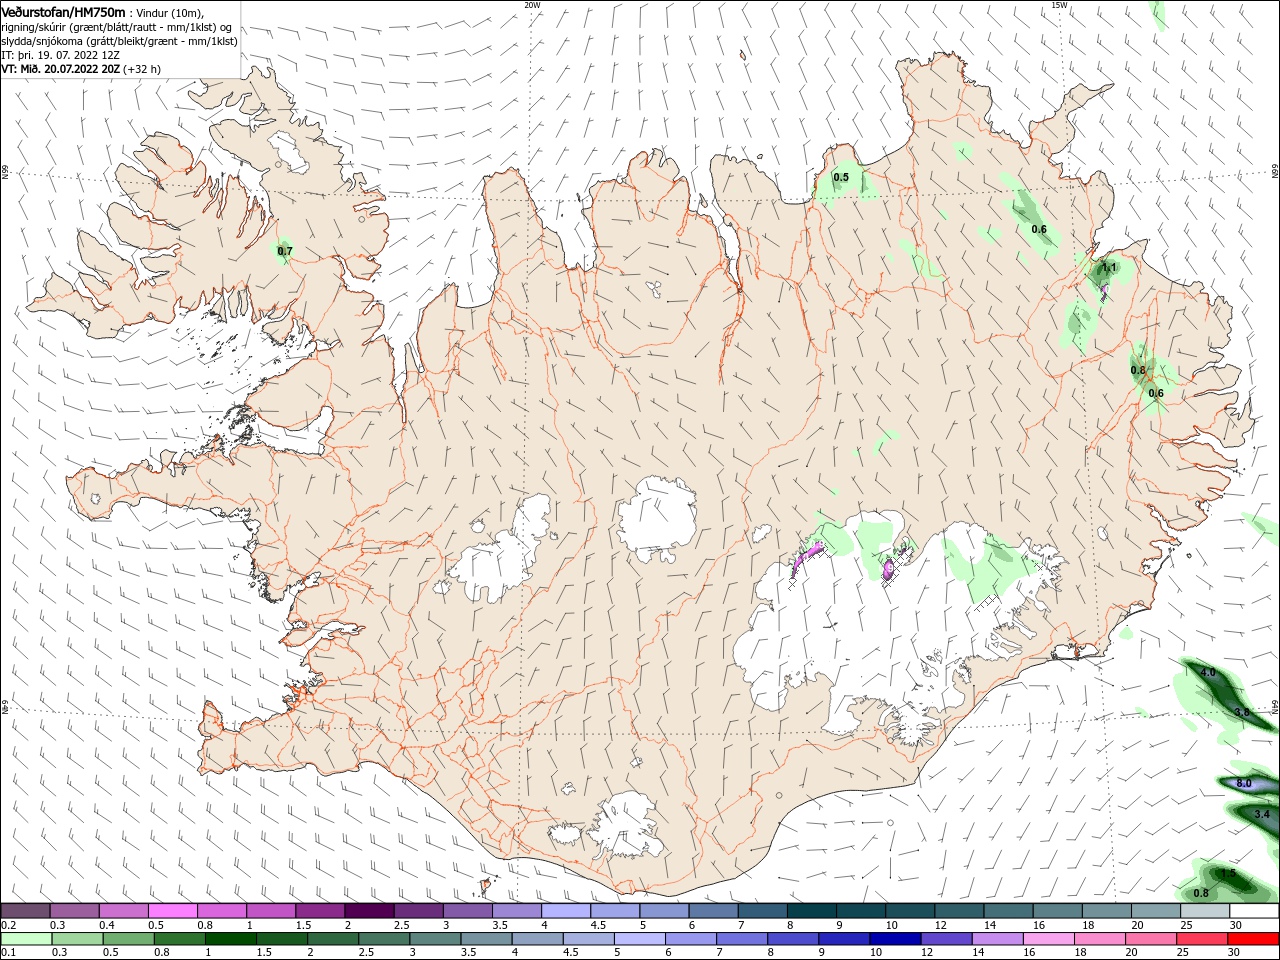
Task: Click the Mýrdalsjökull glacier near the south coast
Action: tap(627, 825)
